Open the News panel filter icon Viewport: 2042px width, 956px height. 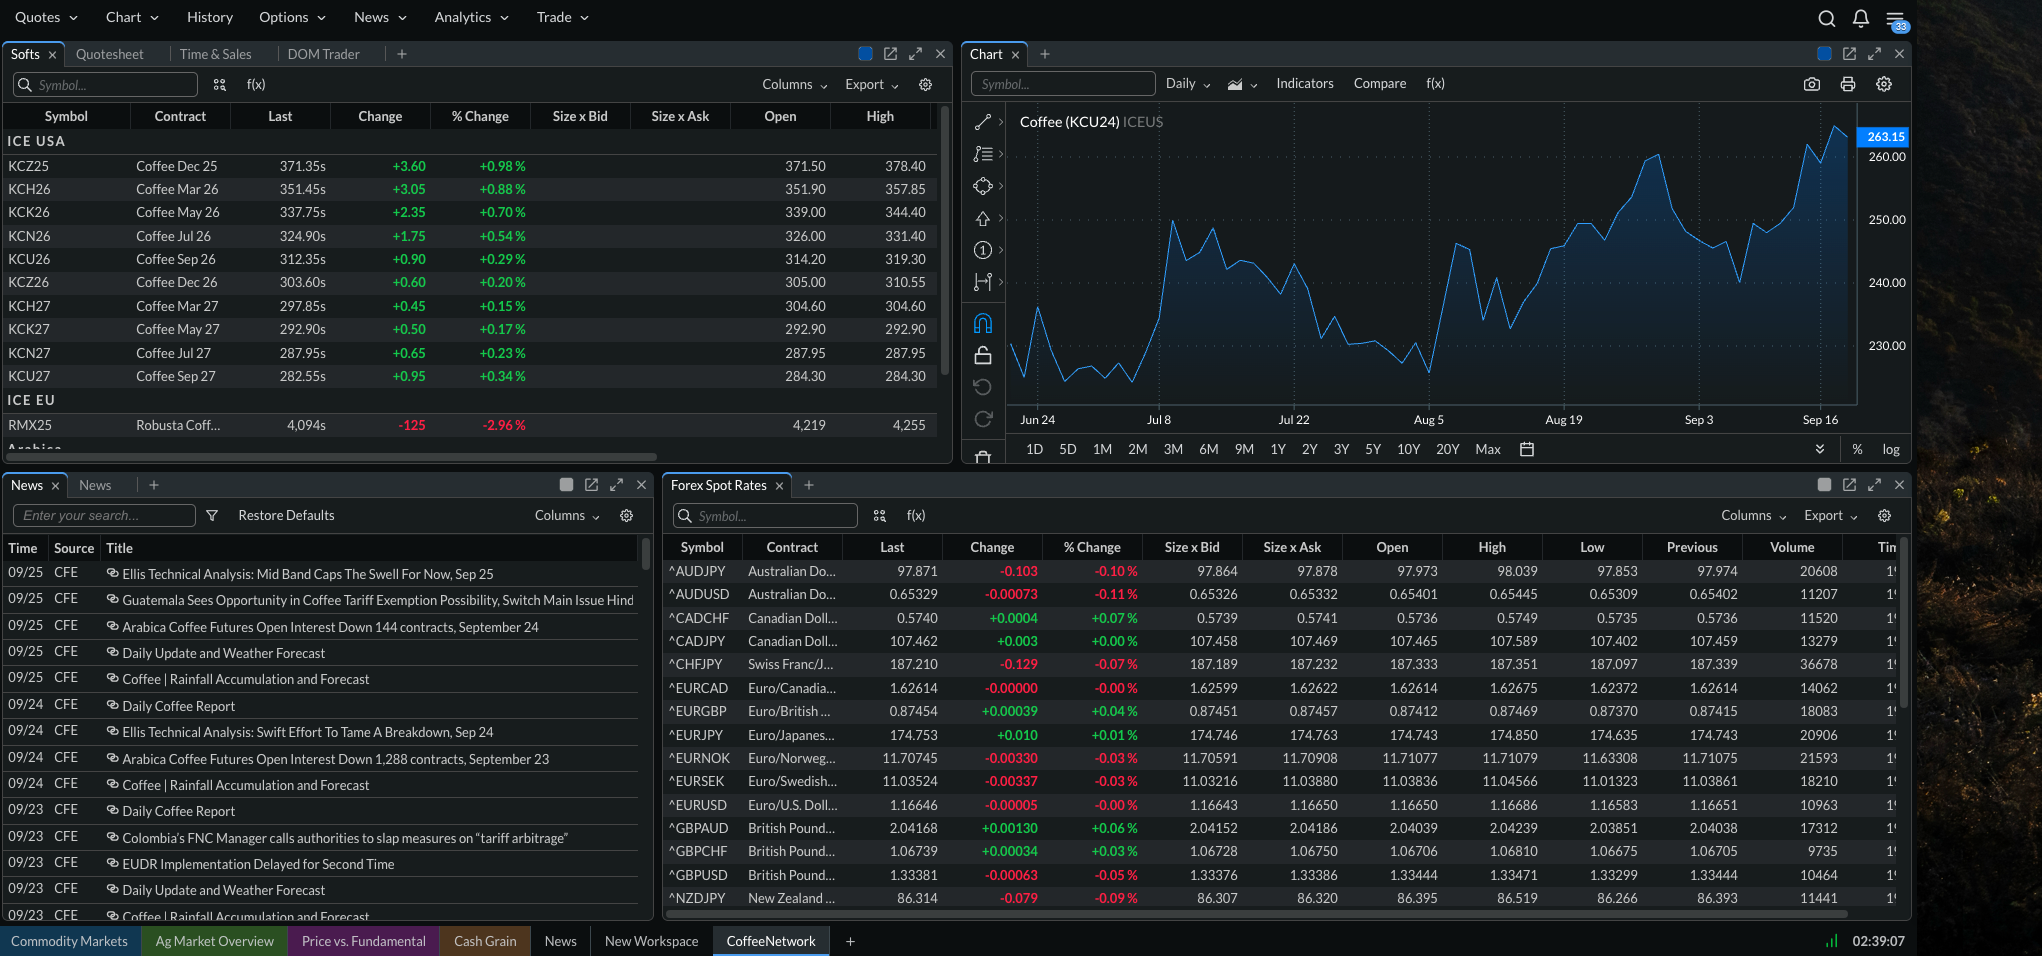tap(212, 516)
